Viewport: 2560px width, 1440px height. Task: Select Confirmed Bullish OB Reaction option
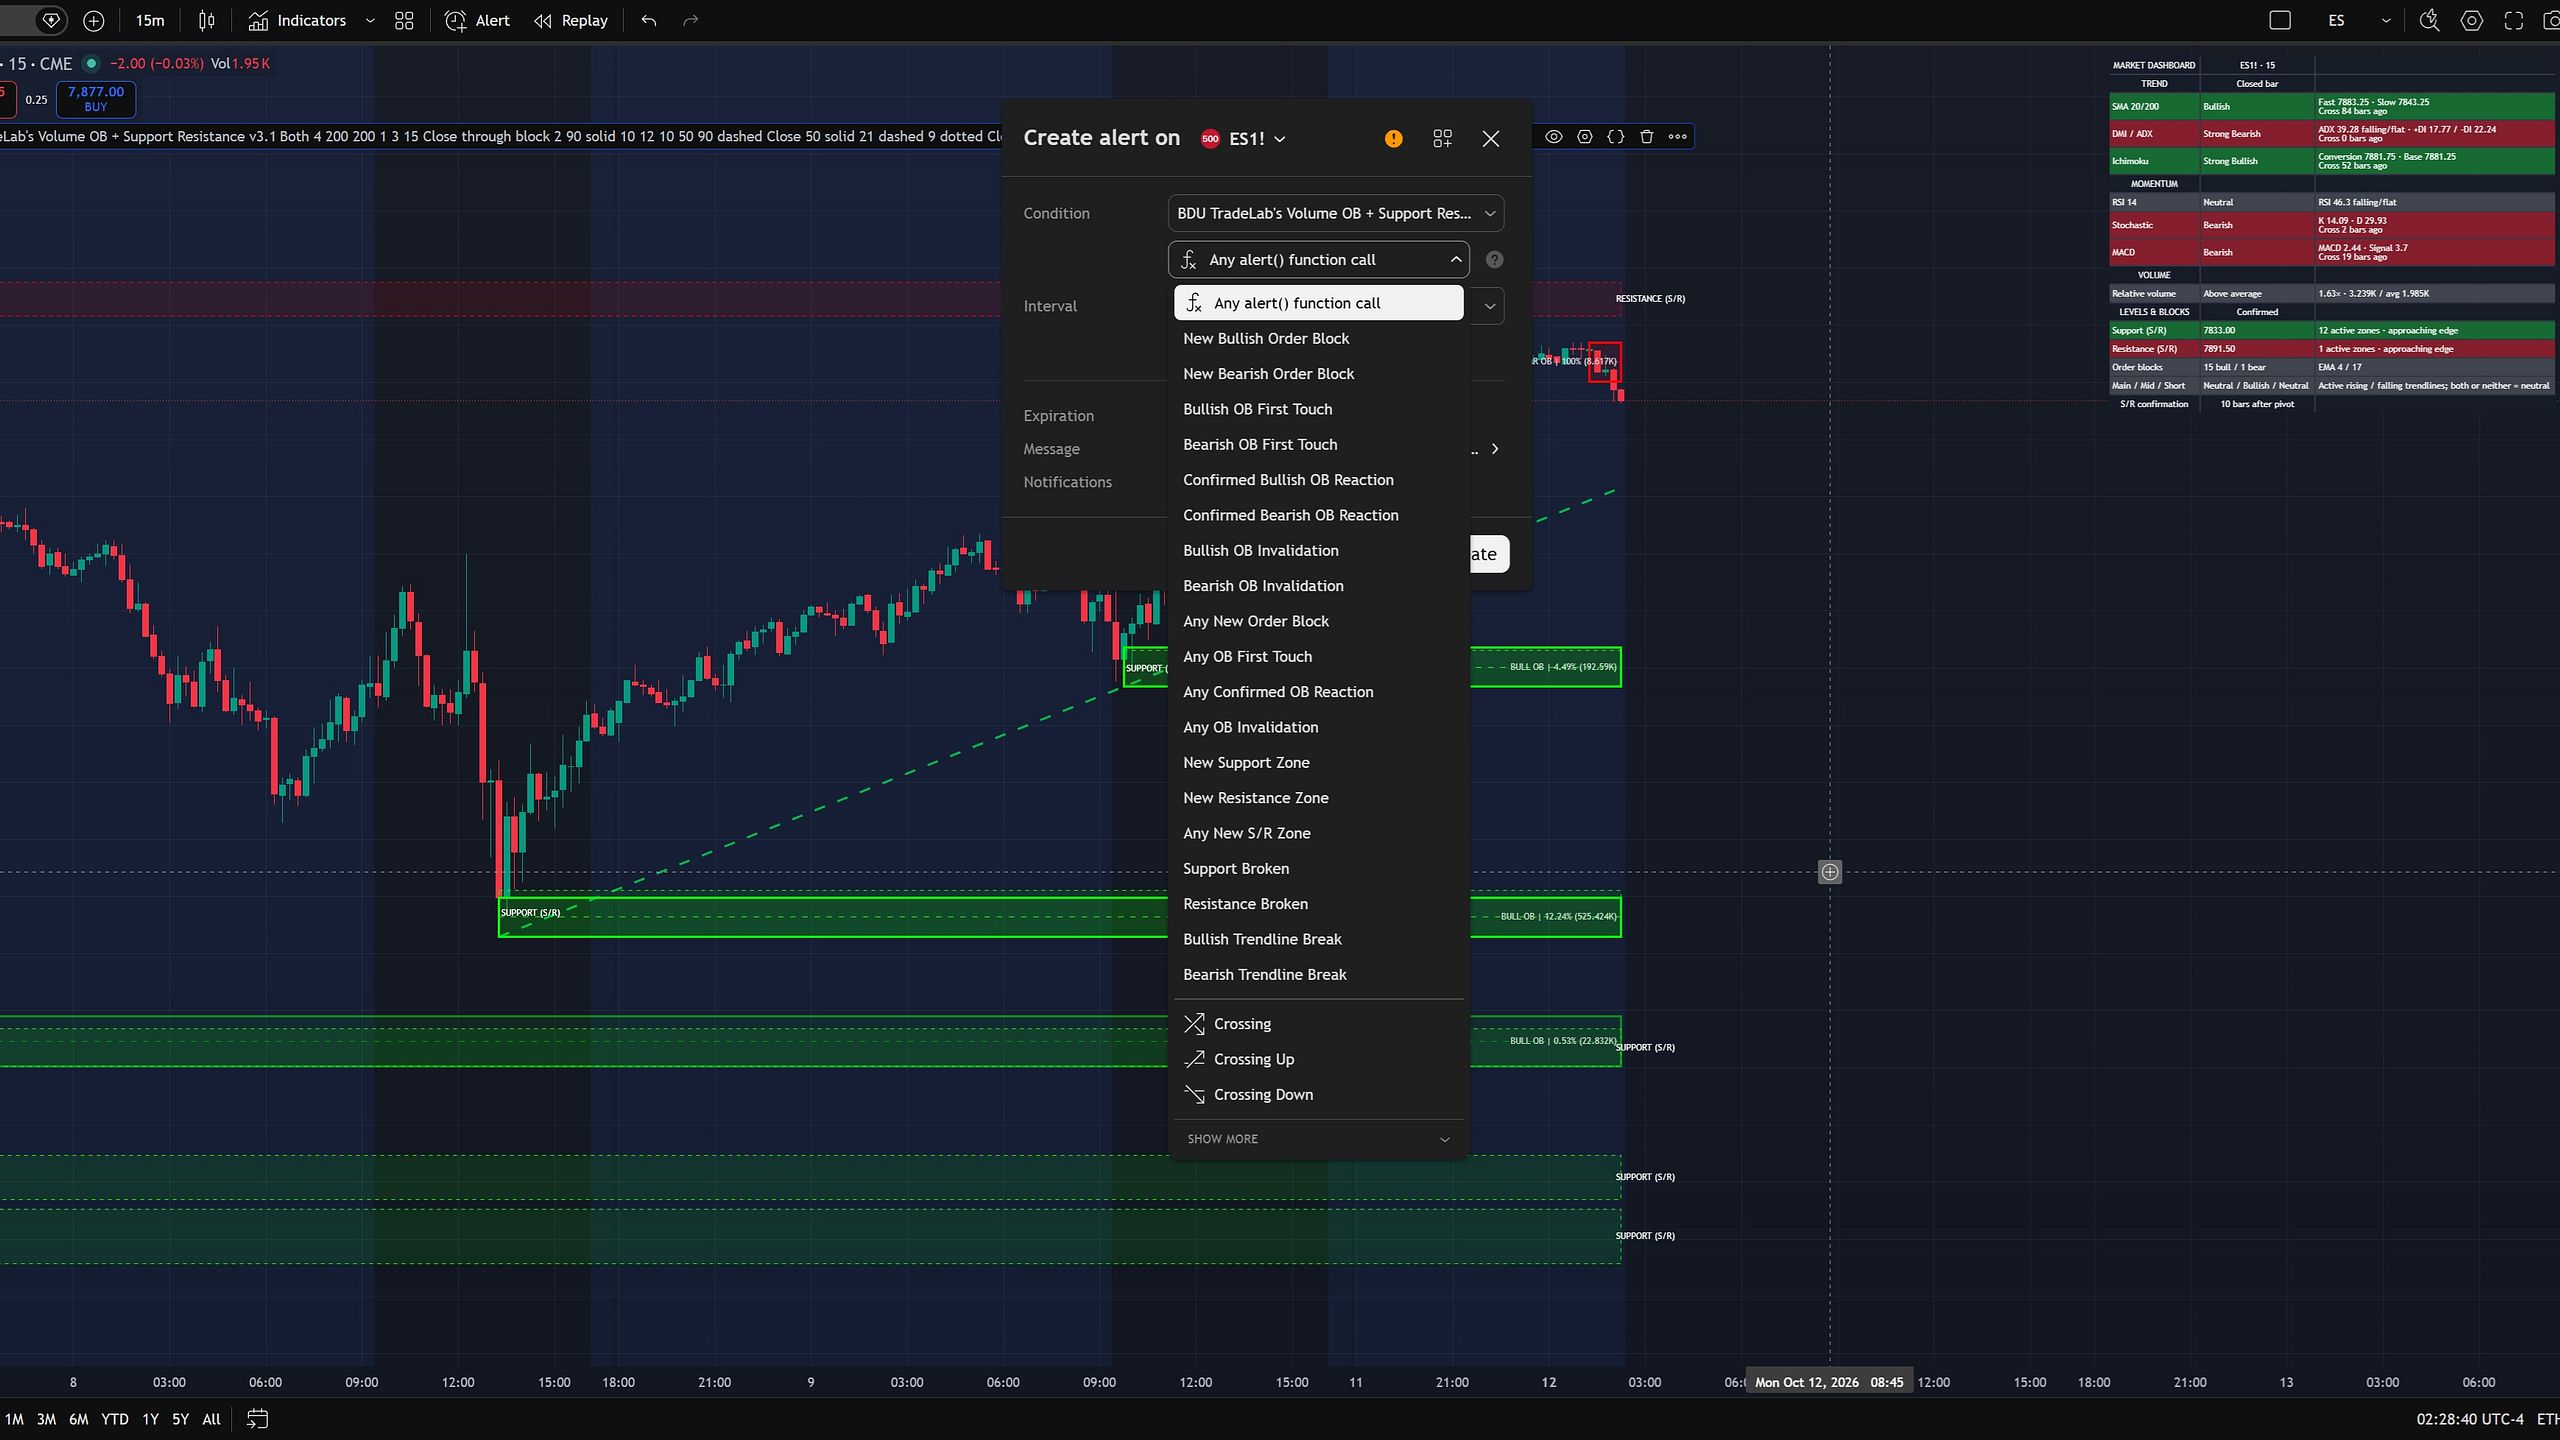[x=1318, y=480]
